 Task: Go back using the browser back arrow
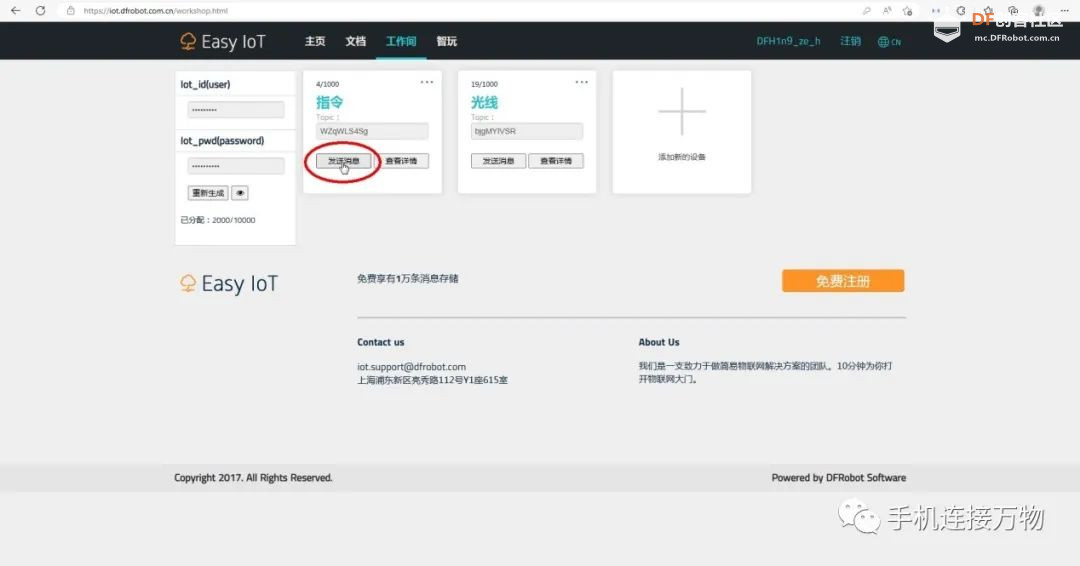pyautogui.click(x=15, y=11)
